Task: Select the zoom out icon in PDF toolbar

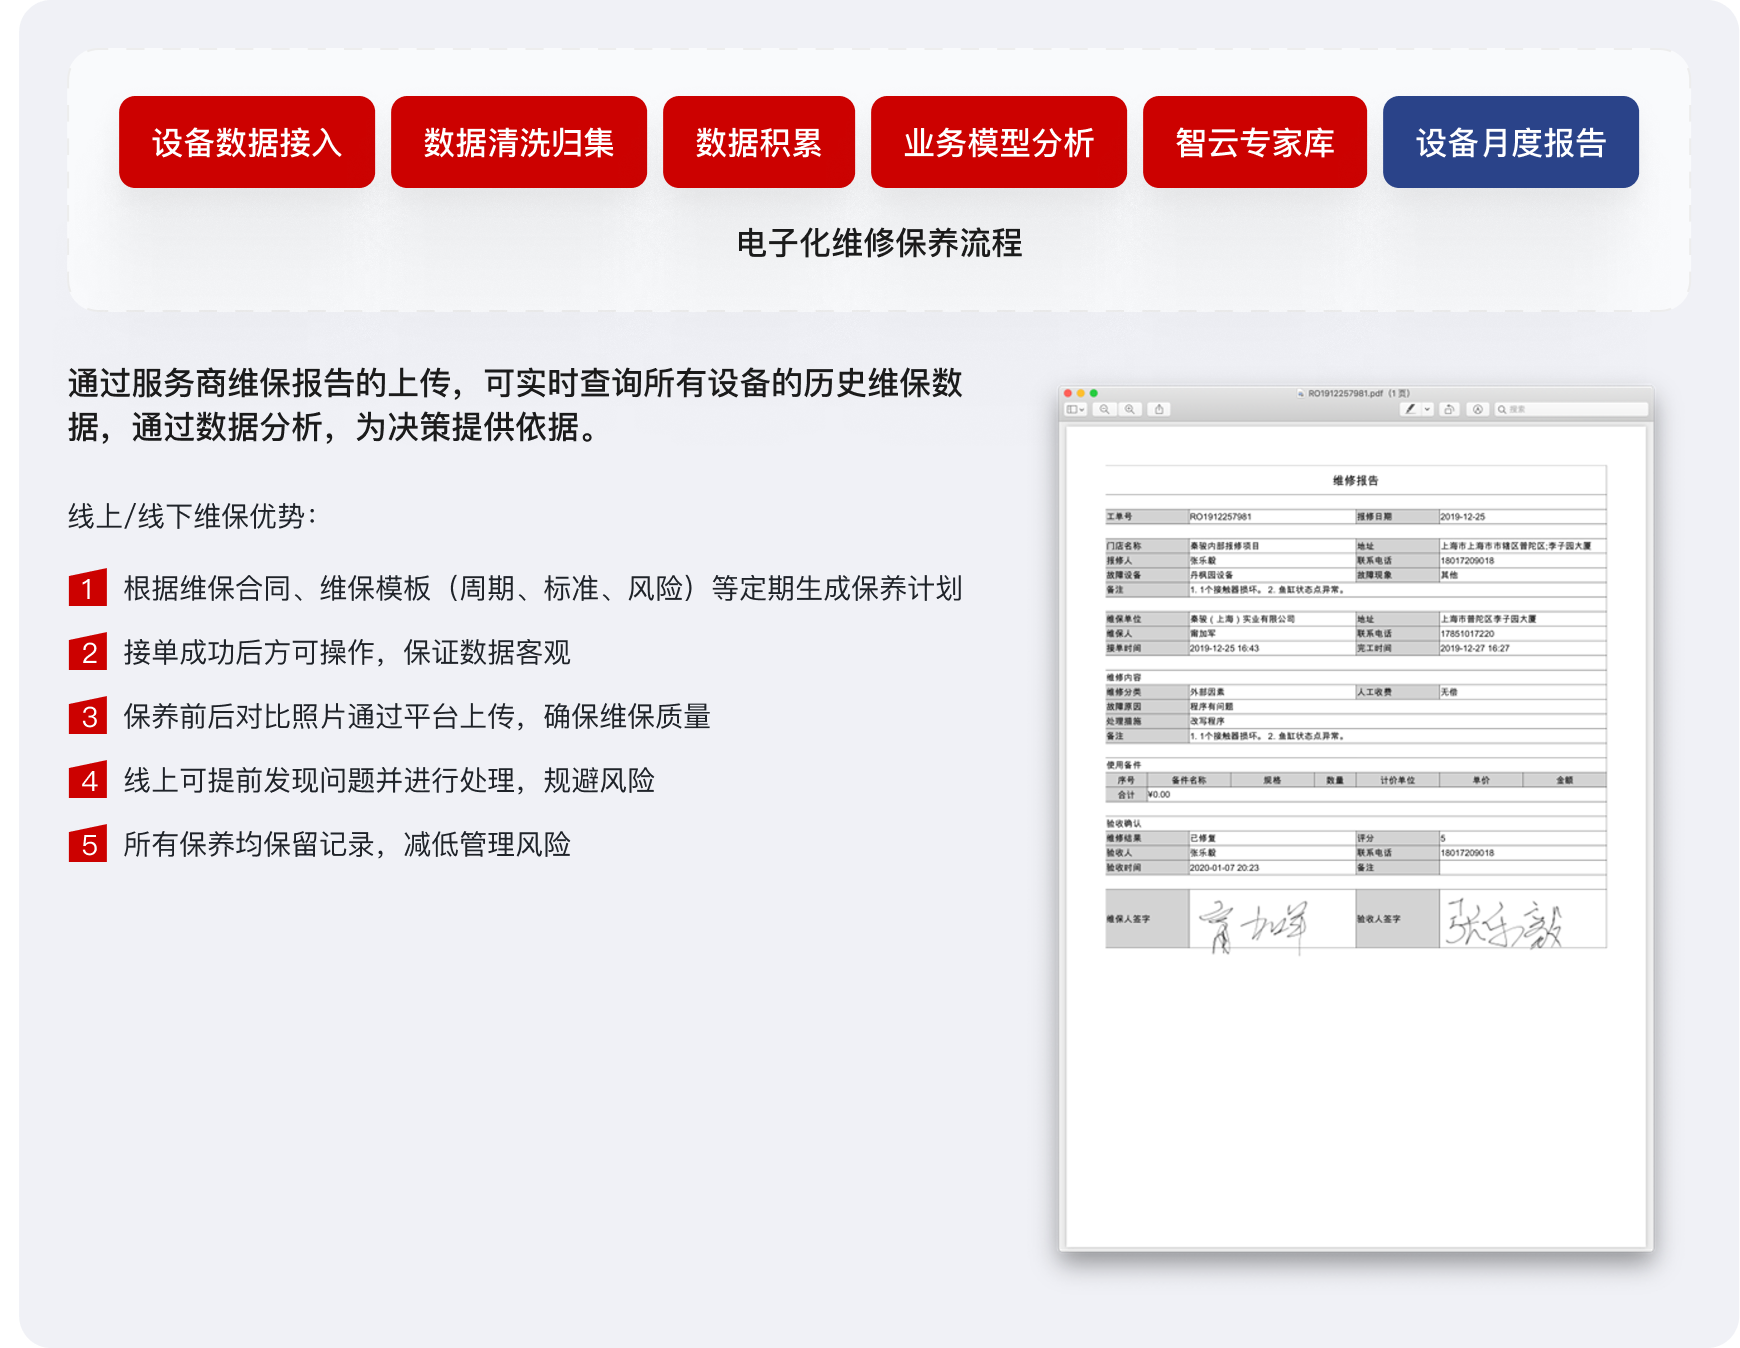Action: click(1105, 409)
